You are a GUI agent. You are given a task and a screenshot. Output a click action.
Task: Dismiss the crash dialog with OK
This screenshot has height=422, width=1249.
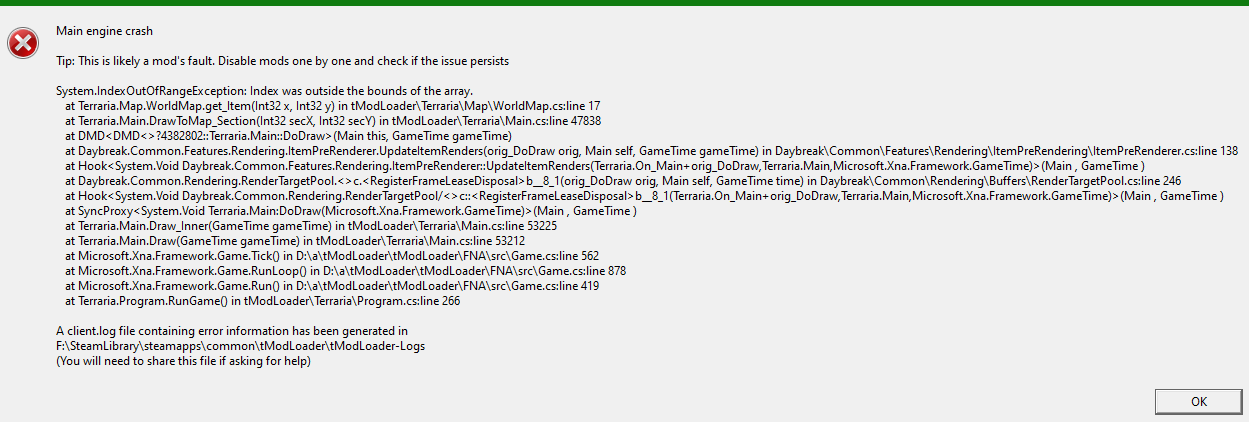pos(1197,401)
